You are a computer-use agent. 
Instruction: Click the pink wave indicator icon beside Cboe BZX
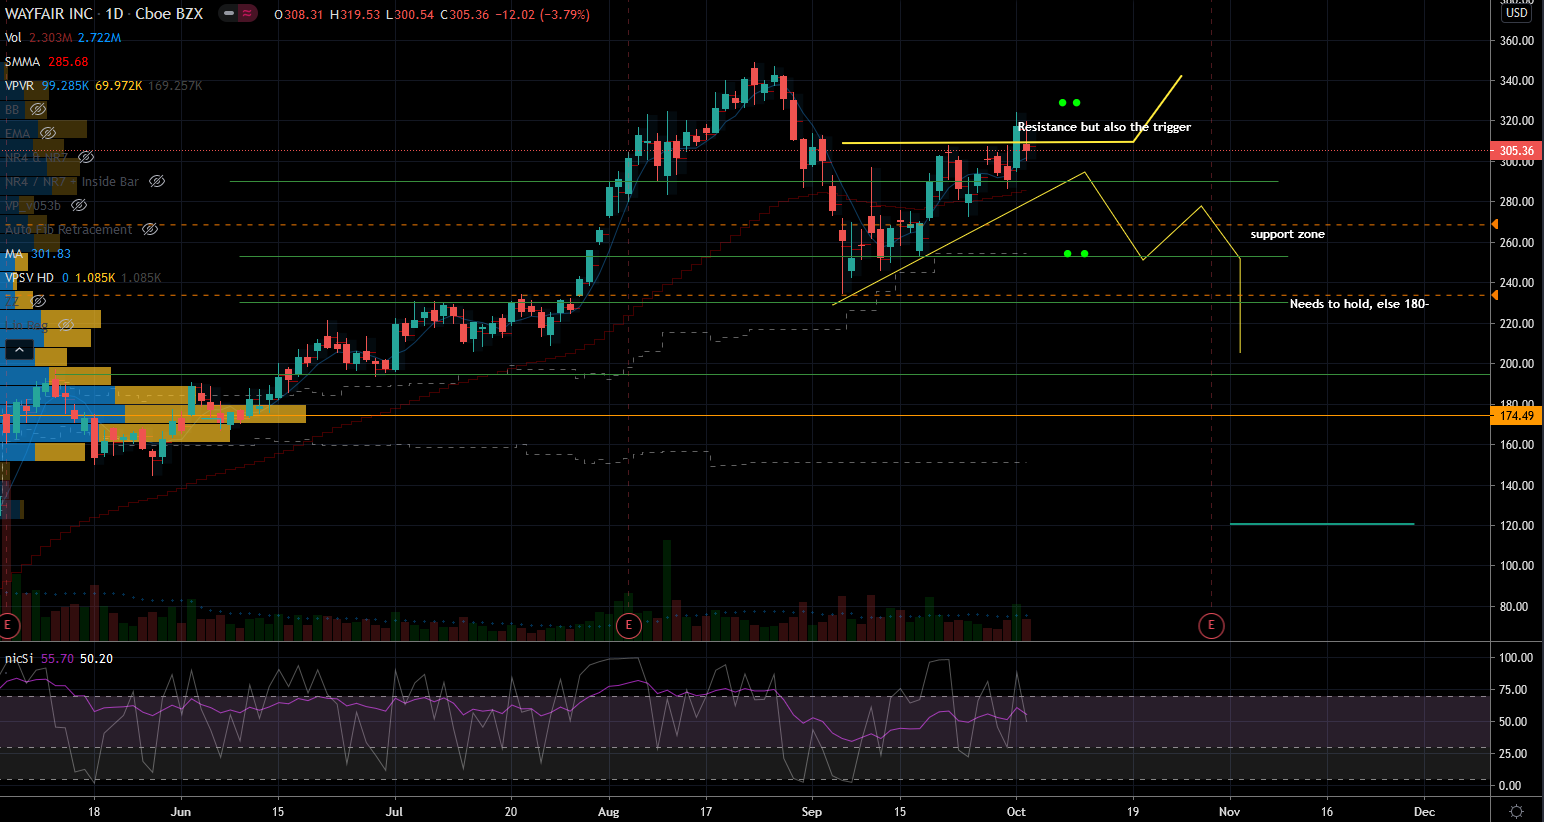coord(246,14)
